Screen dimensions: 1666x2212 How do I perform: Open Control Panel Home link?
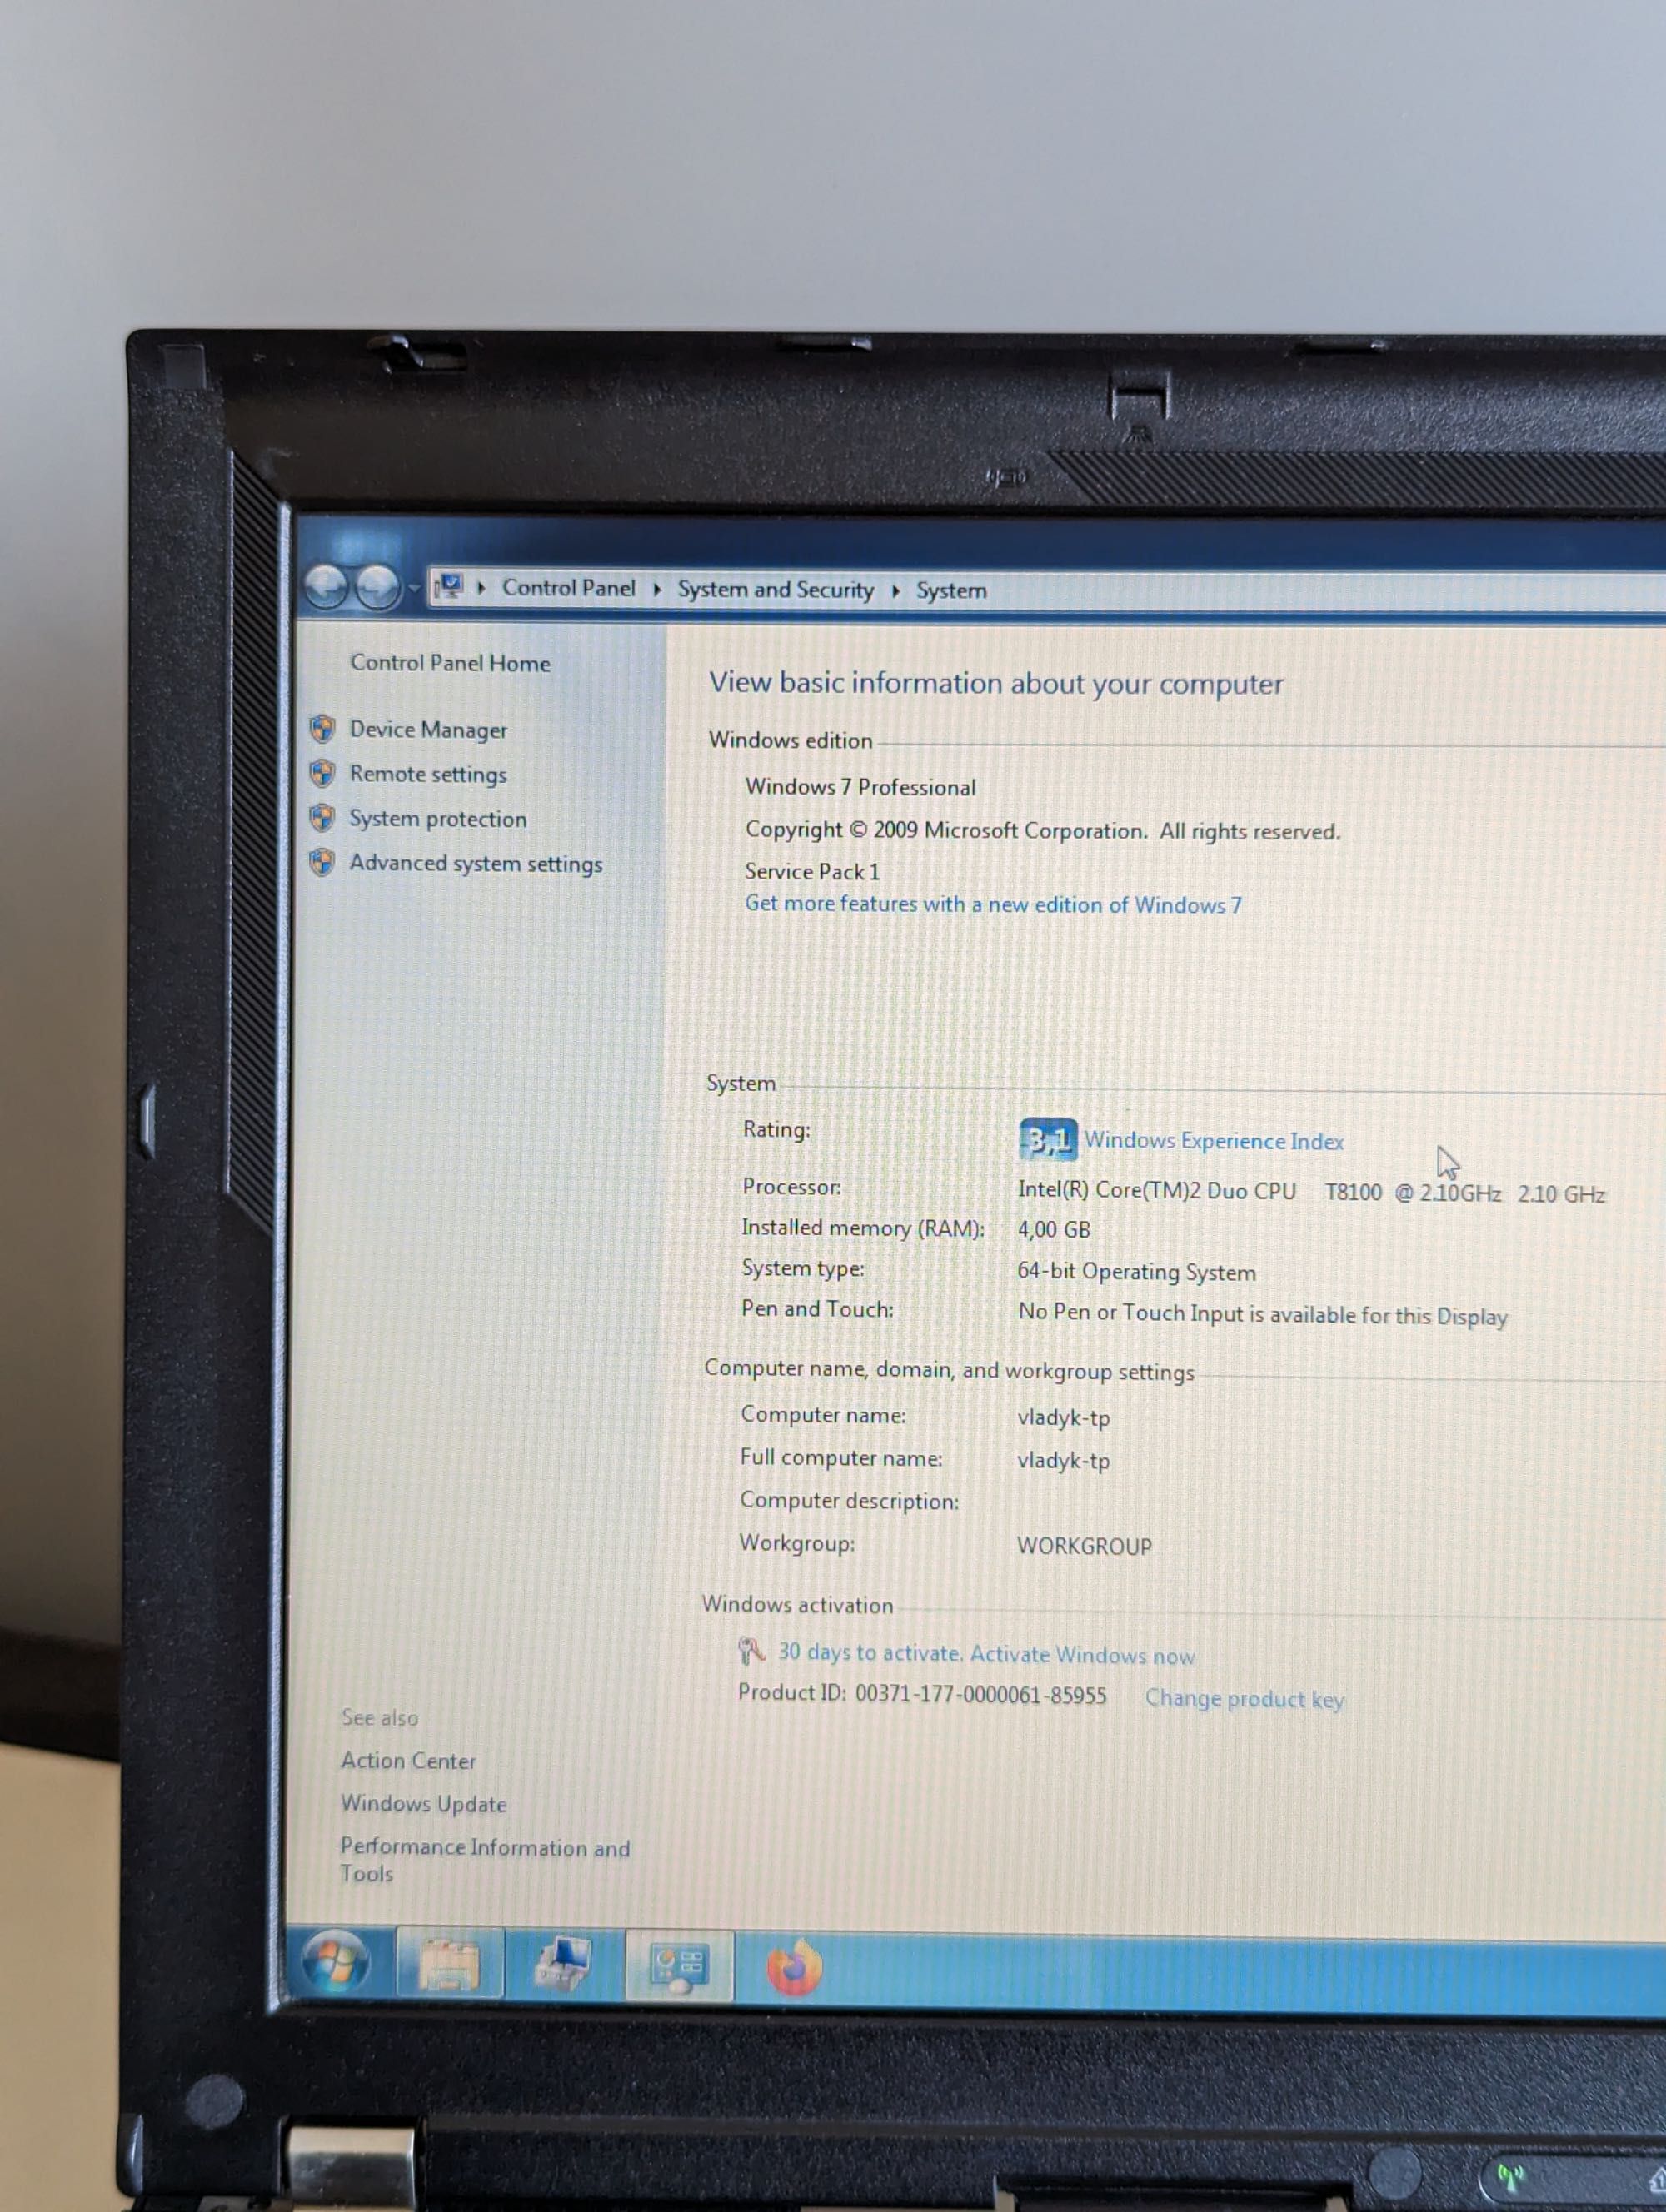coord(450,663)
